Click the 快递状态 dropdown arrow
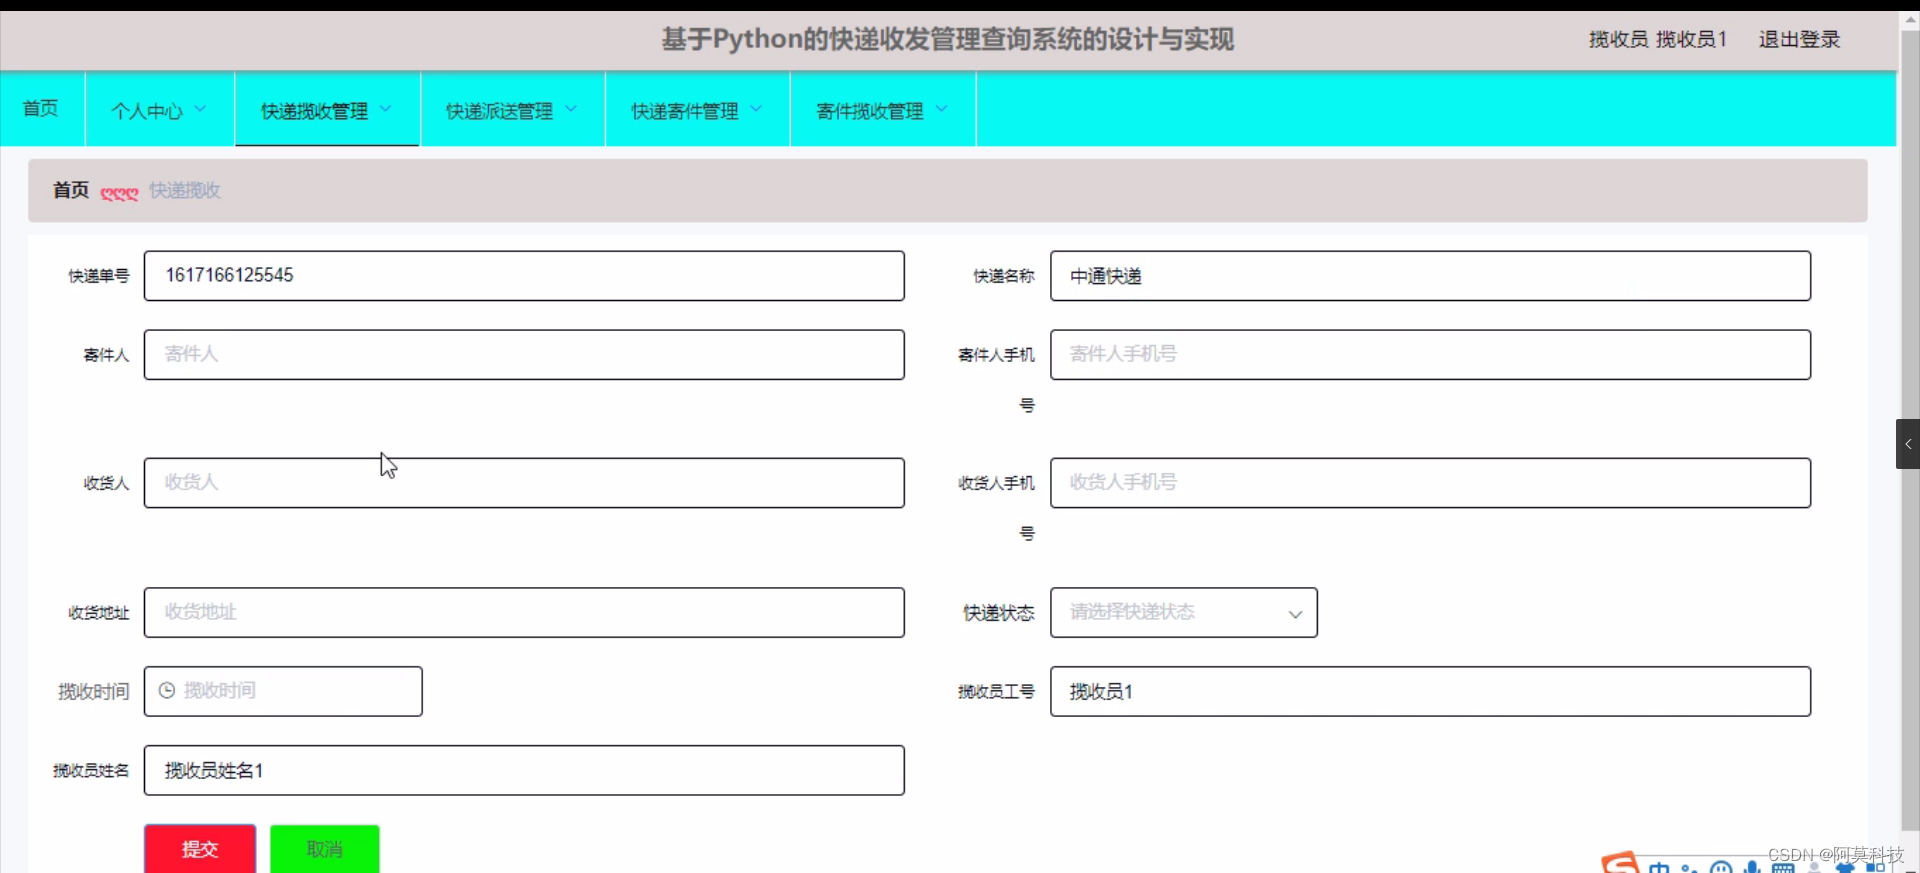 click(1295, 614)
